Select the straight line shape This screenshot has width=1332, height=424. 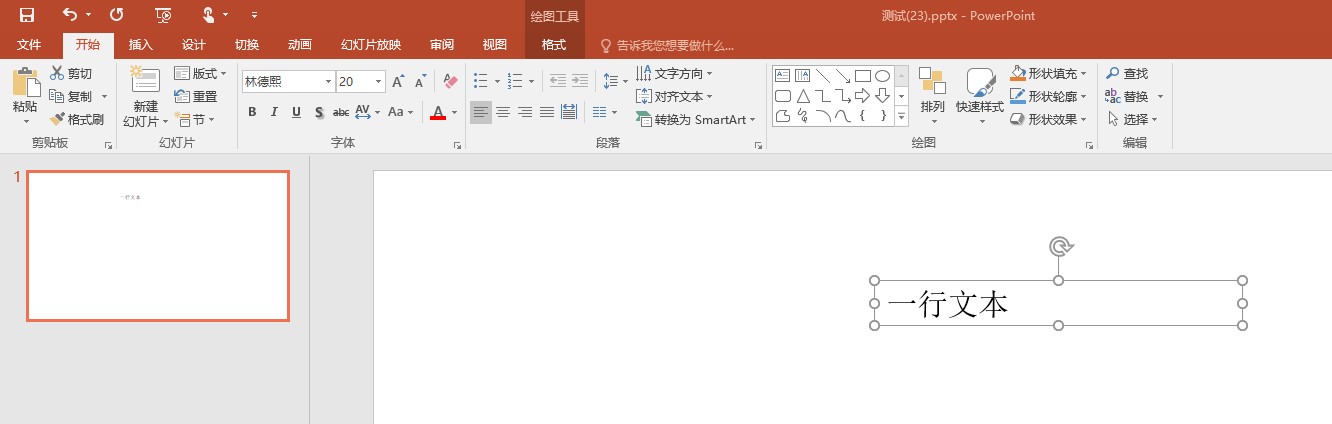(x=823, y=75)
